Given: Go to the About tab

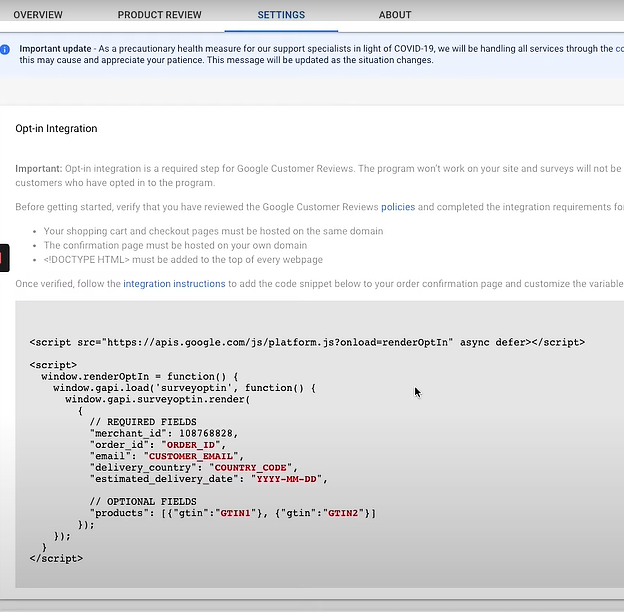Looking at the screenshot, I should [x=395, y=15].
